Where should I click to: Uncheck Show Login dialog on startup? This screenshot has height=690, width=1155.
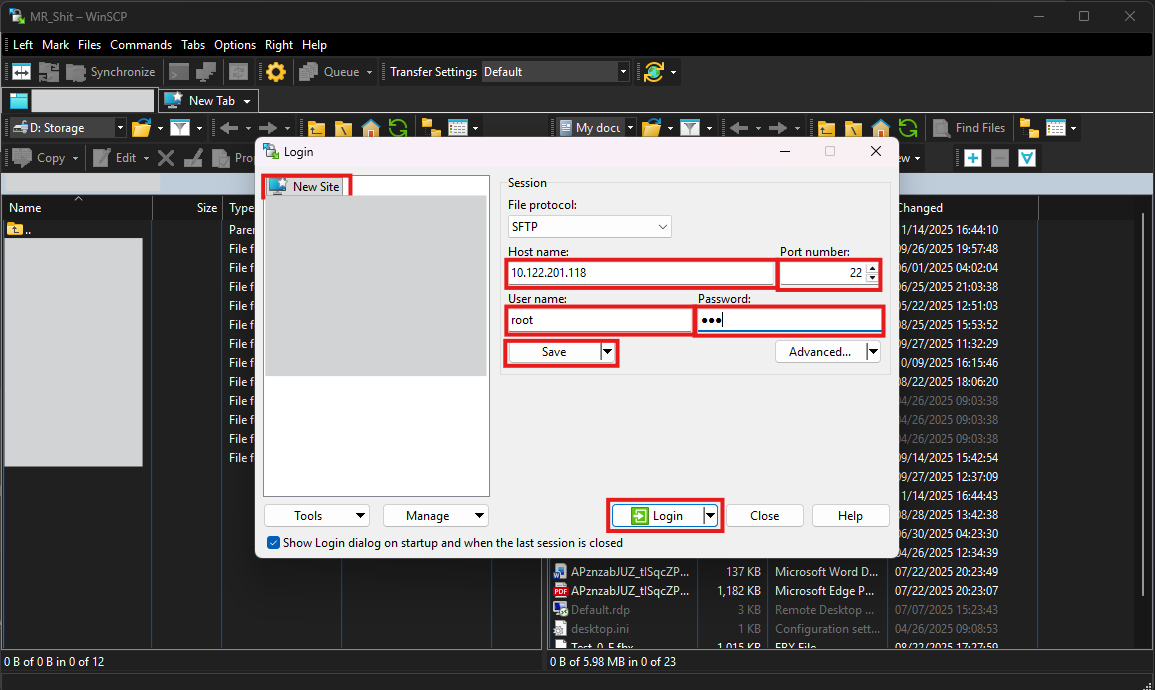pyautogui.click(x=274, y=543)
